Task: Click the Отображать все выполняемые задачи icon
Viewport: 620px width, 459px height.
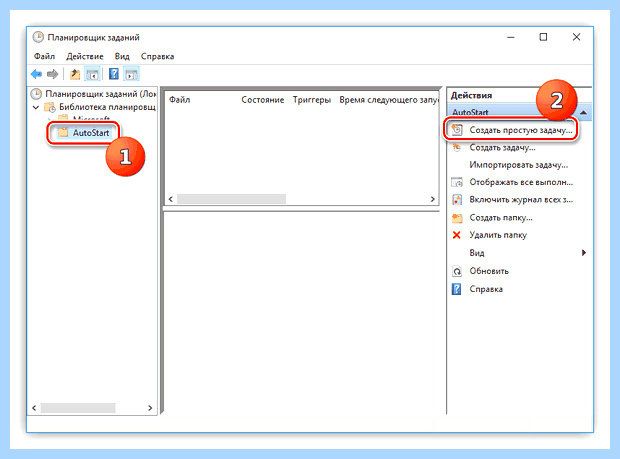Action: pos(457,182)
